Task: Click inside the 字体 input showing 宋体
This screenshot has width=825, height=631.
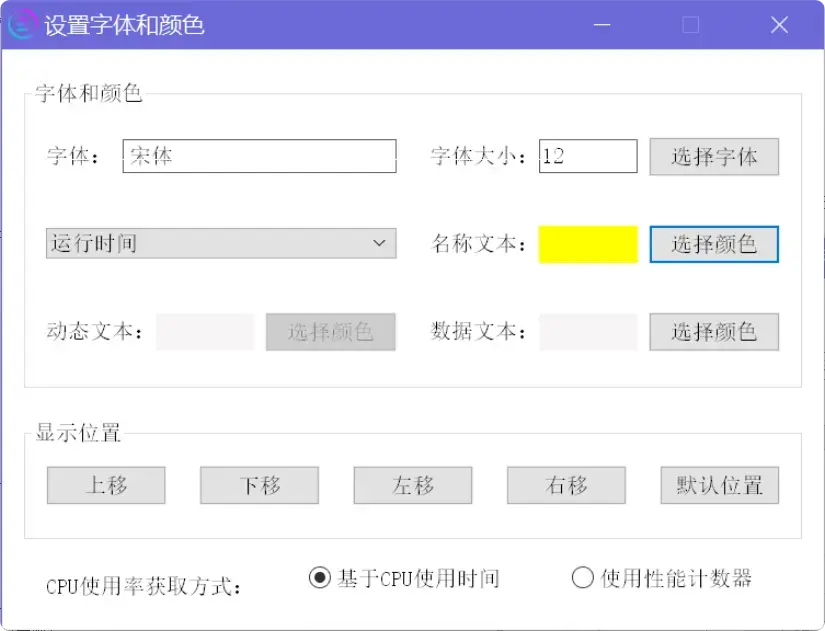Action: [258, 156]
